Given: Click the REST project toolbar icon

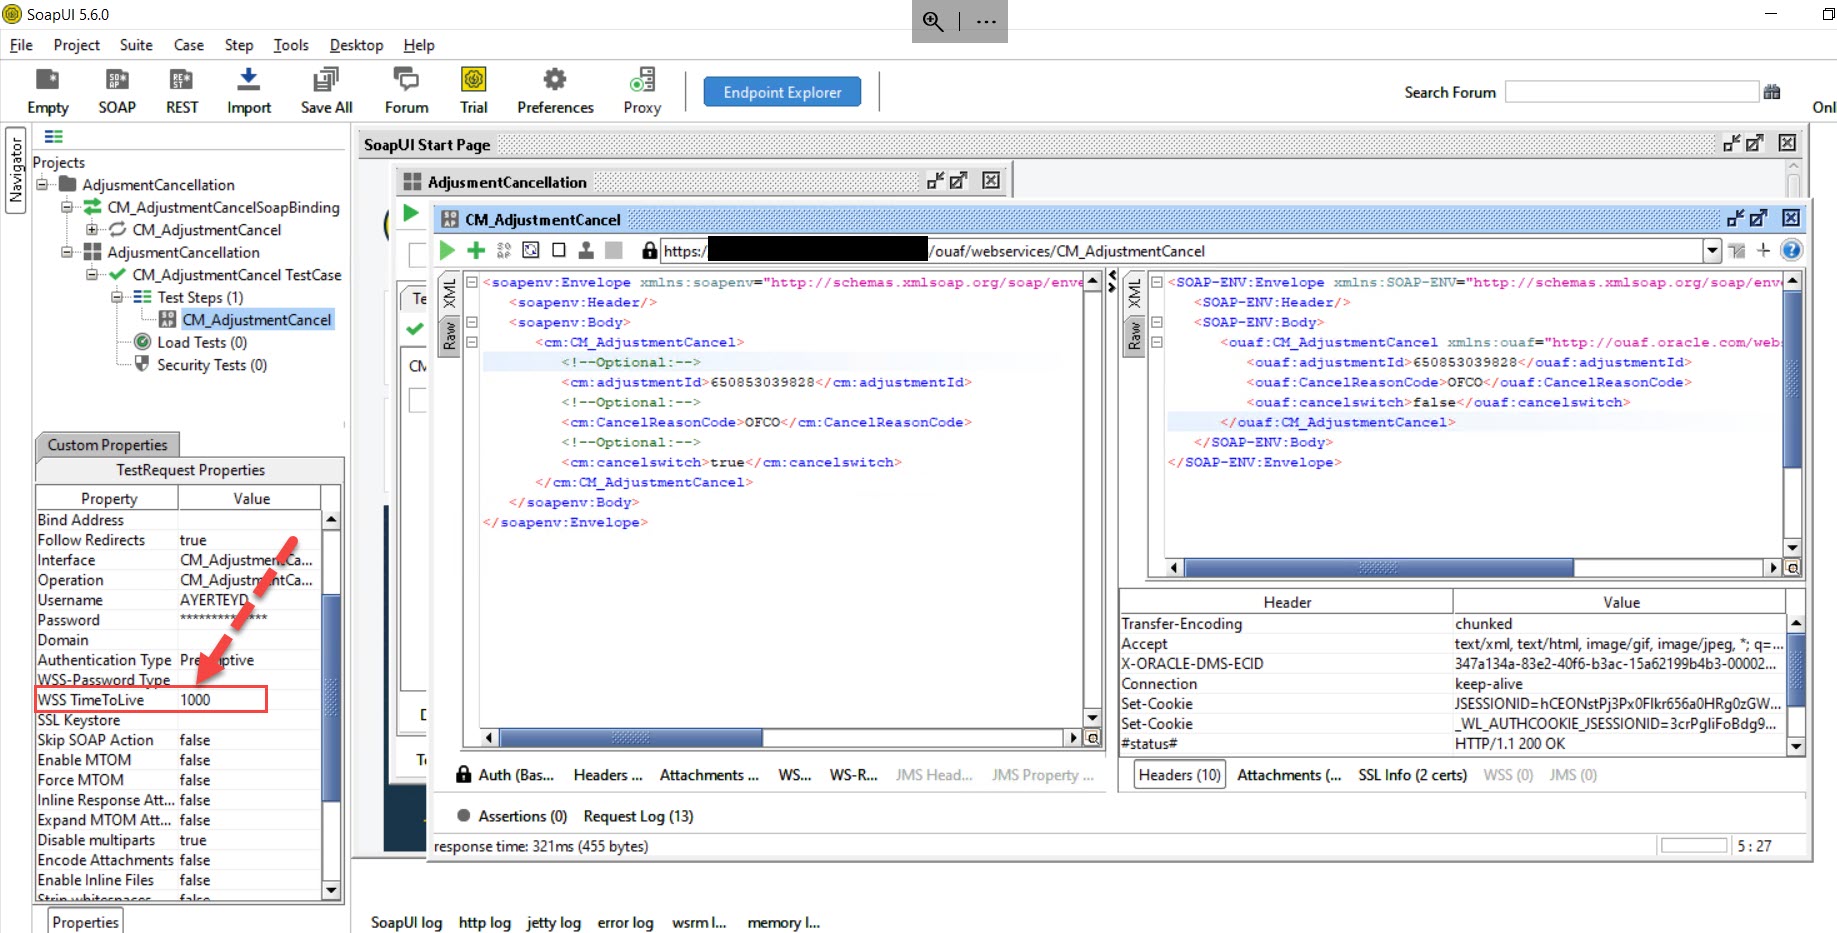Looking at the screenshot, I should (182, 91).
